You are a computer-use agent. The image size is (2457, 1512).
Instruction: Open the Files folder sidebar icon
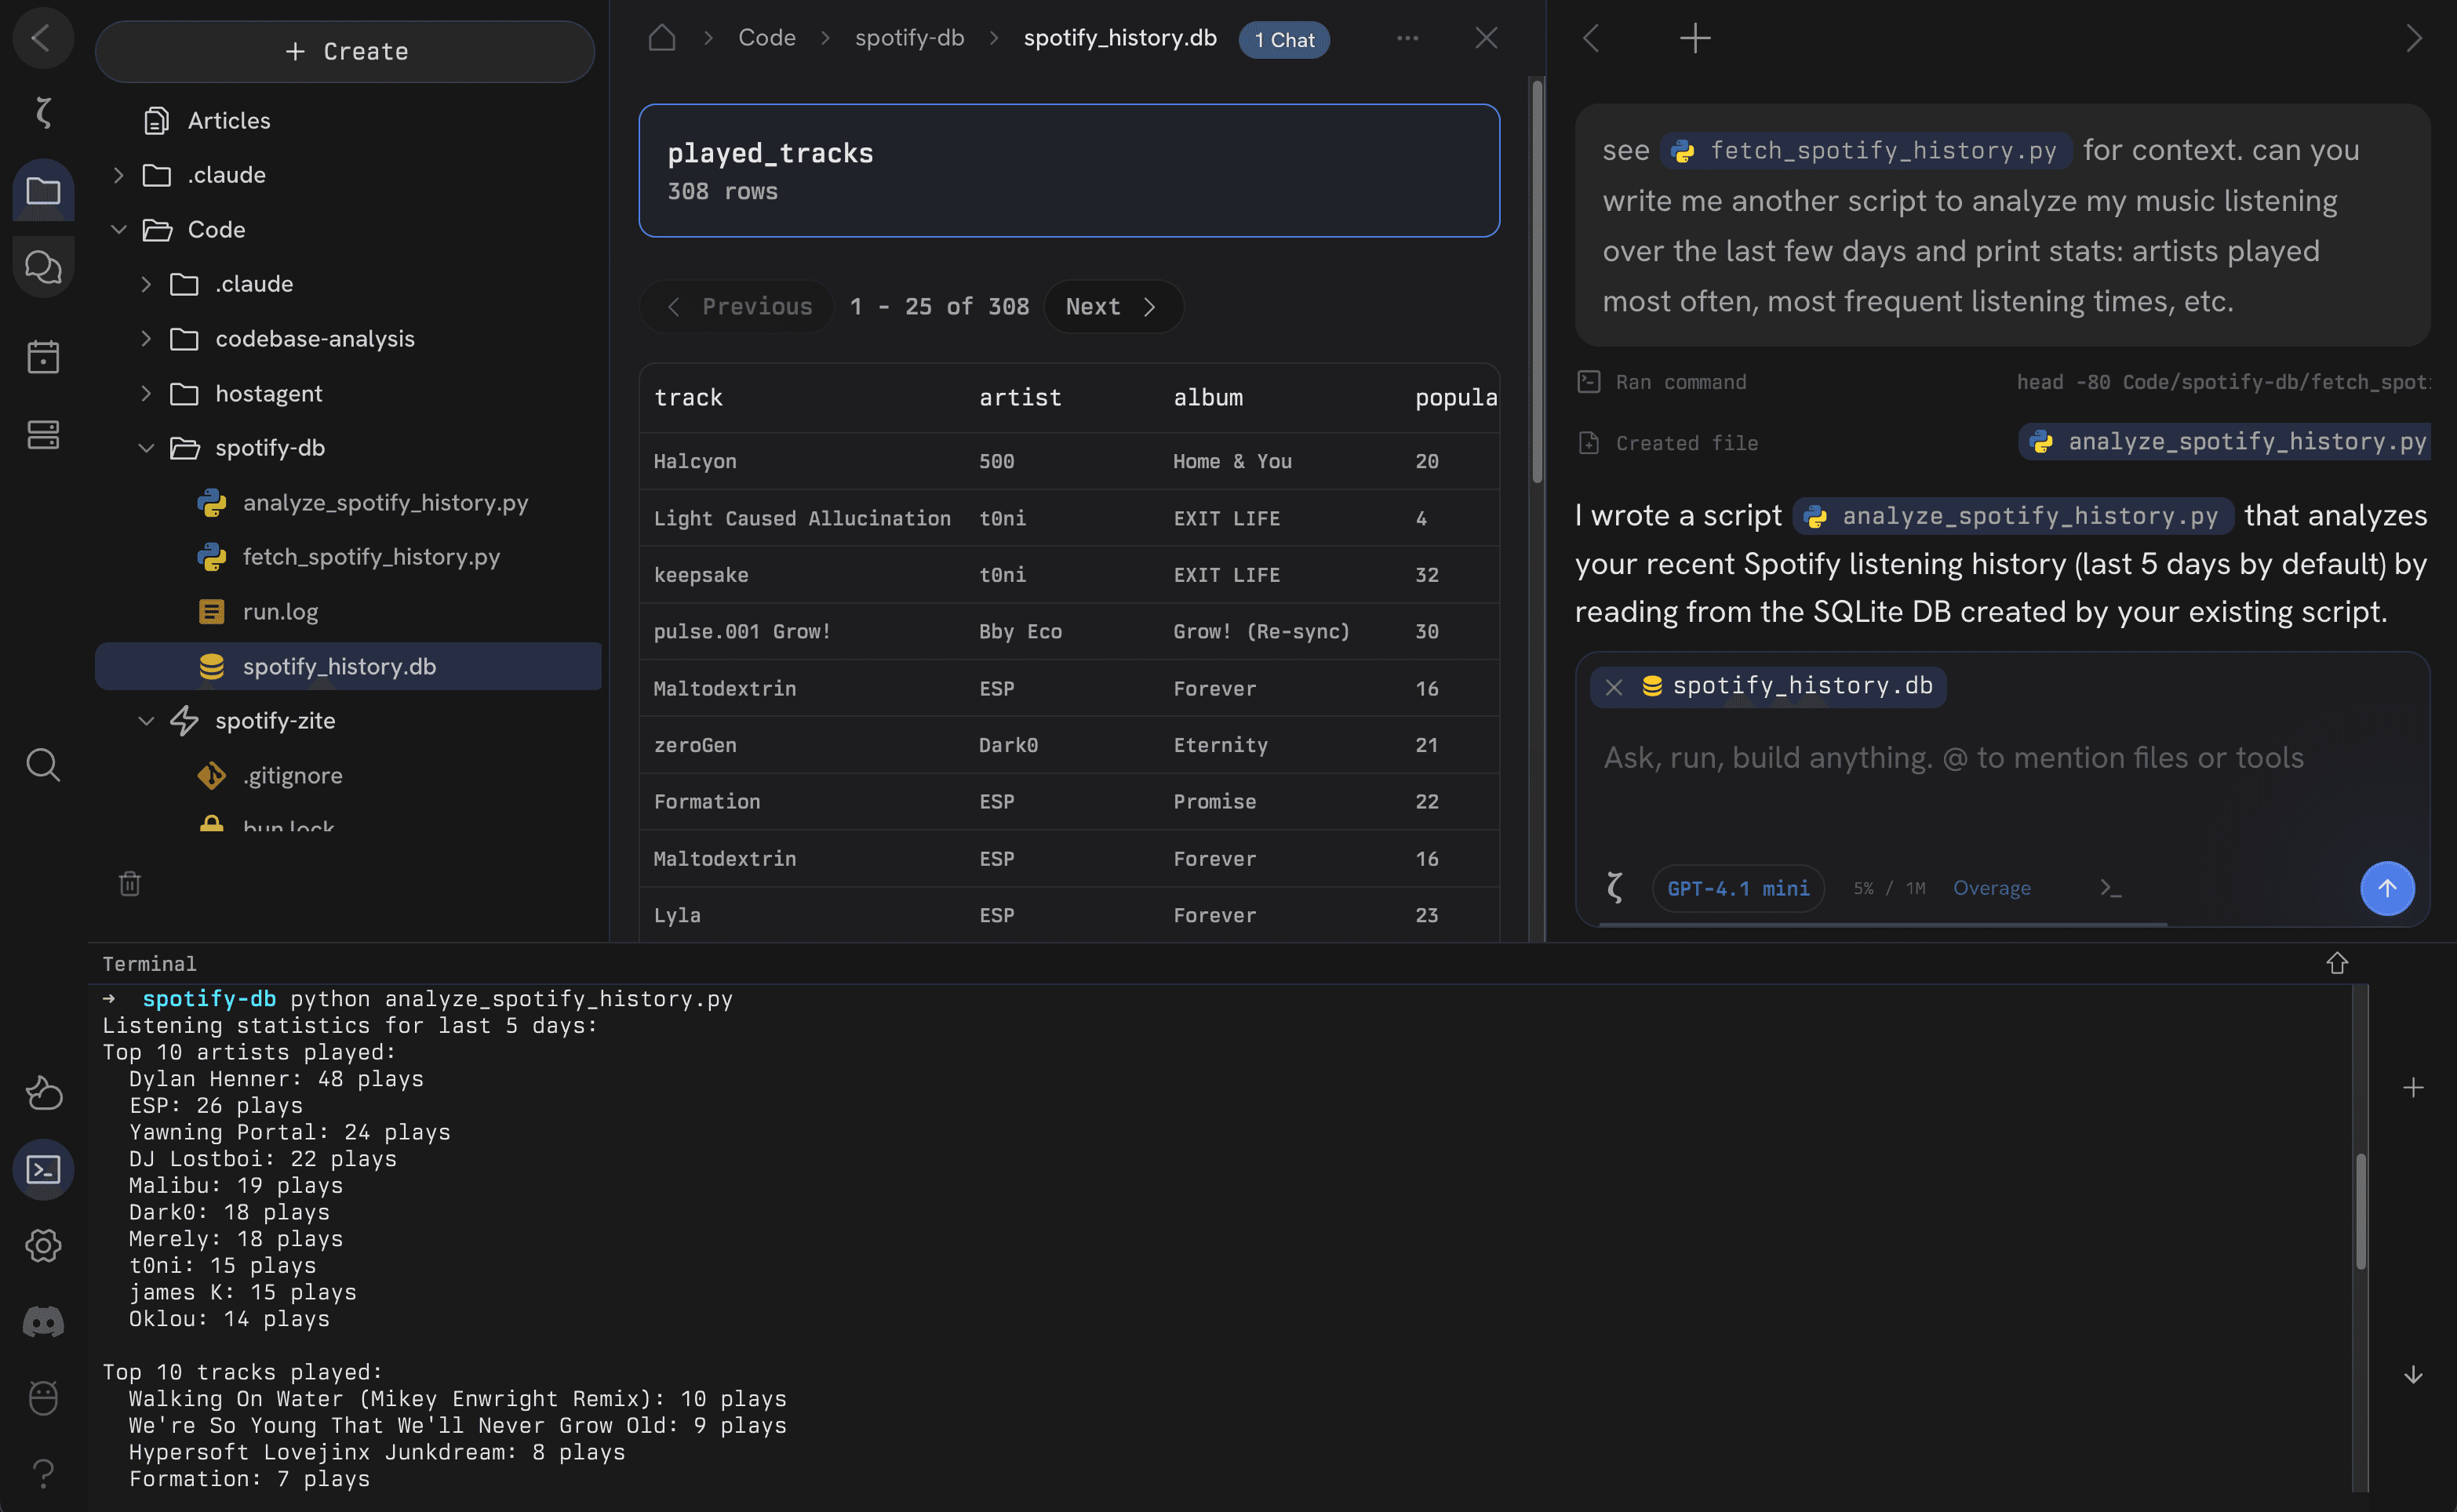pyautogui.click(x=43, y=190)
